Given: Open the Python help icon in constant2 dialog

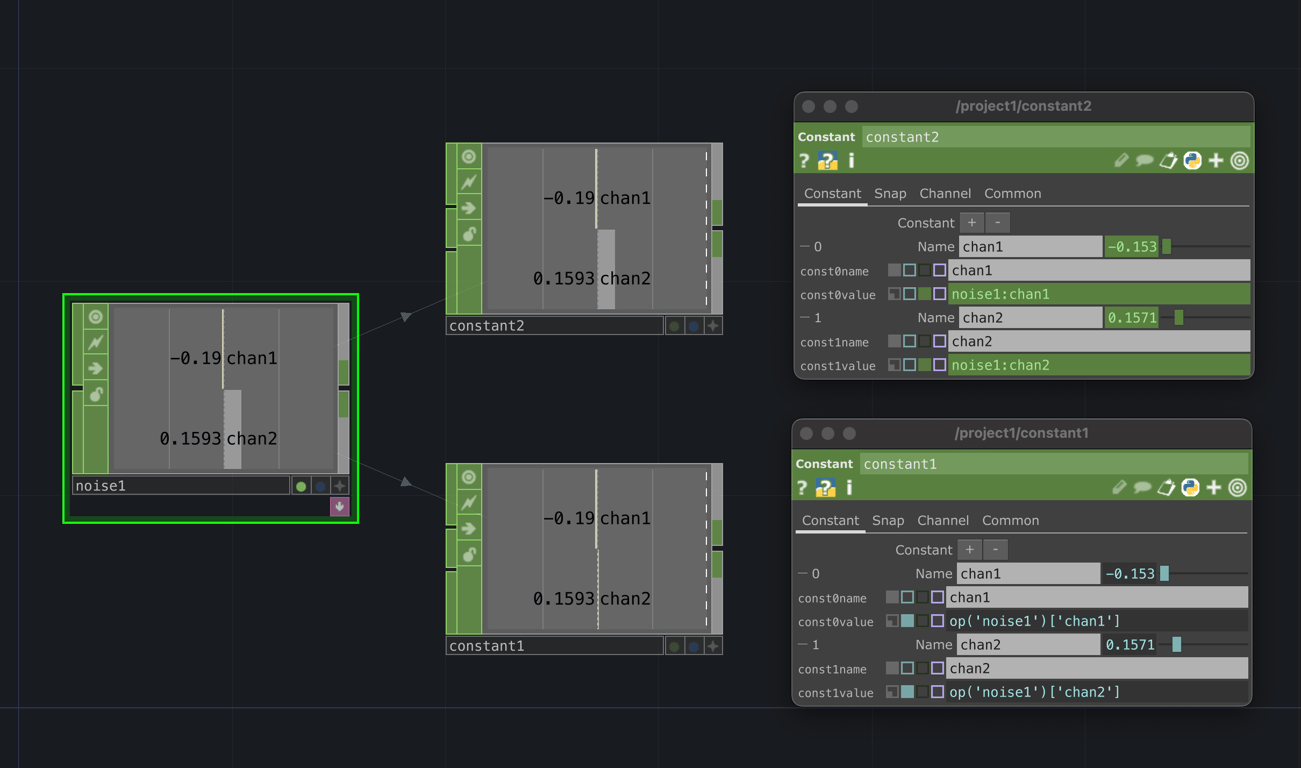Looking at the screenshot, I should 827,160.
